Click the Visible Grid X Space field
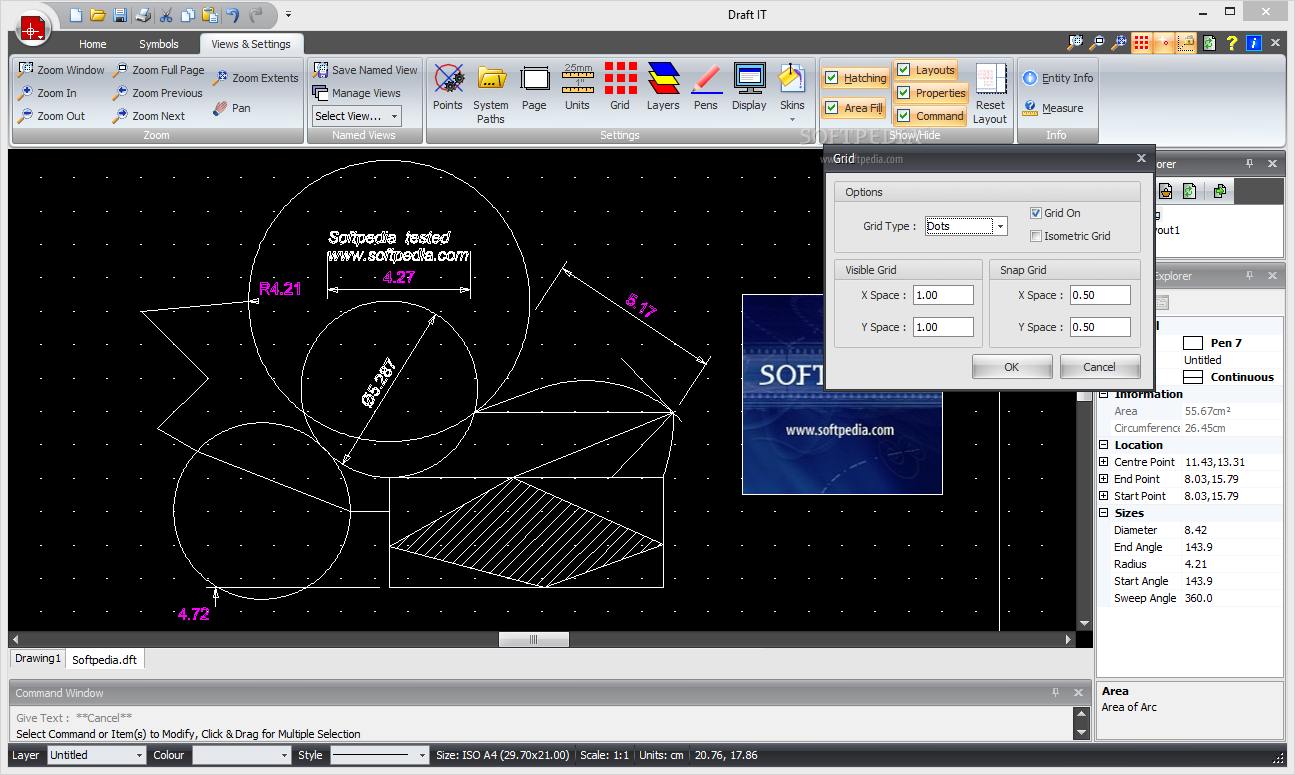The image size is (1295, 775). coord(943,295)
